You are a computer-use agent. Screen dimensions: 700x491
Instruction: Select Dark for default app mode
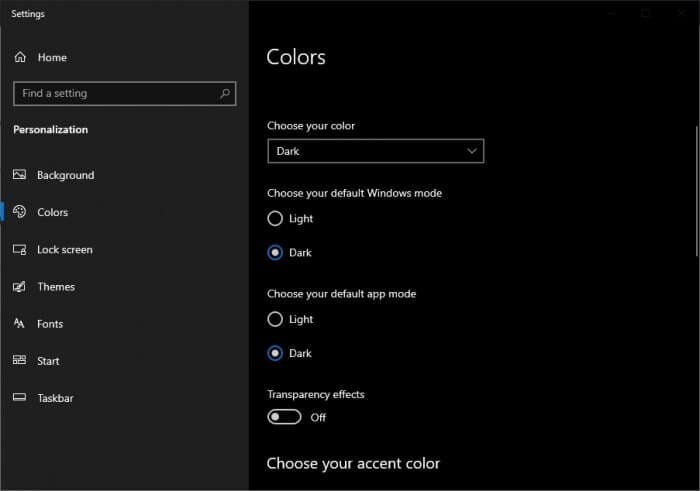(275, 353)
